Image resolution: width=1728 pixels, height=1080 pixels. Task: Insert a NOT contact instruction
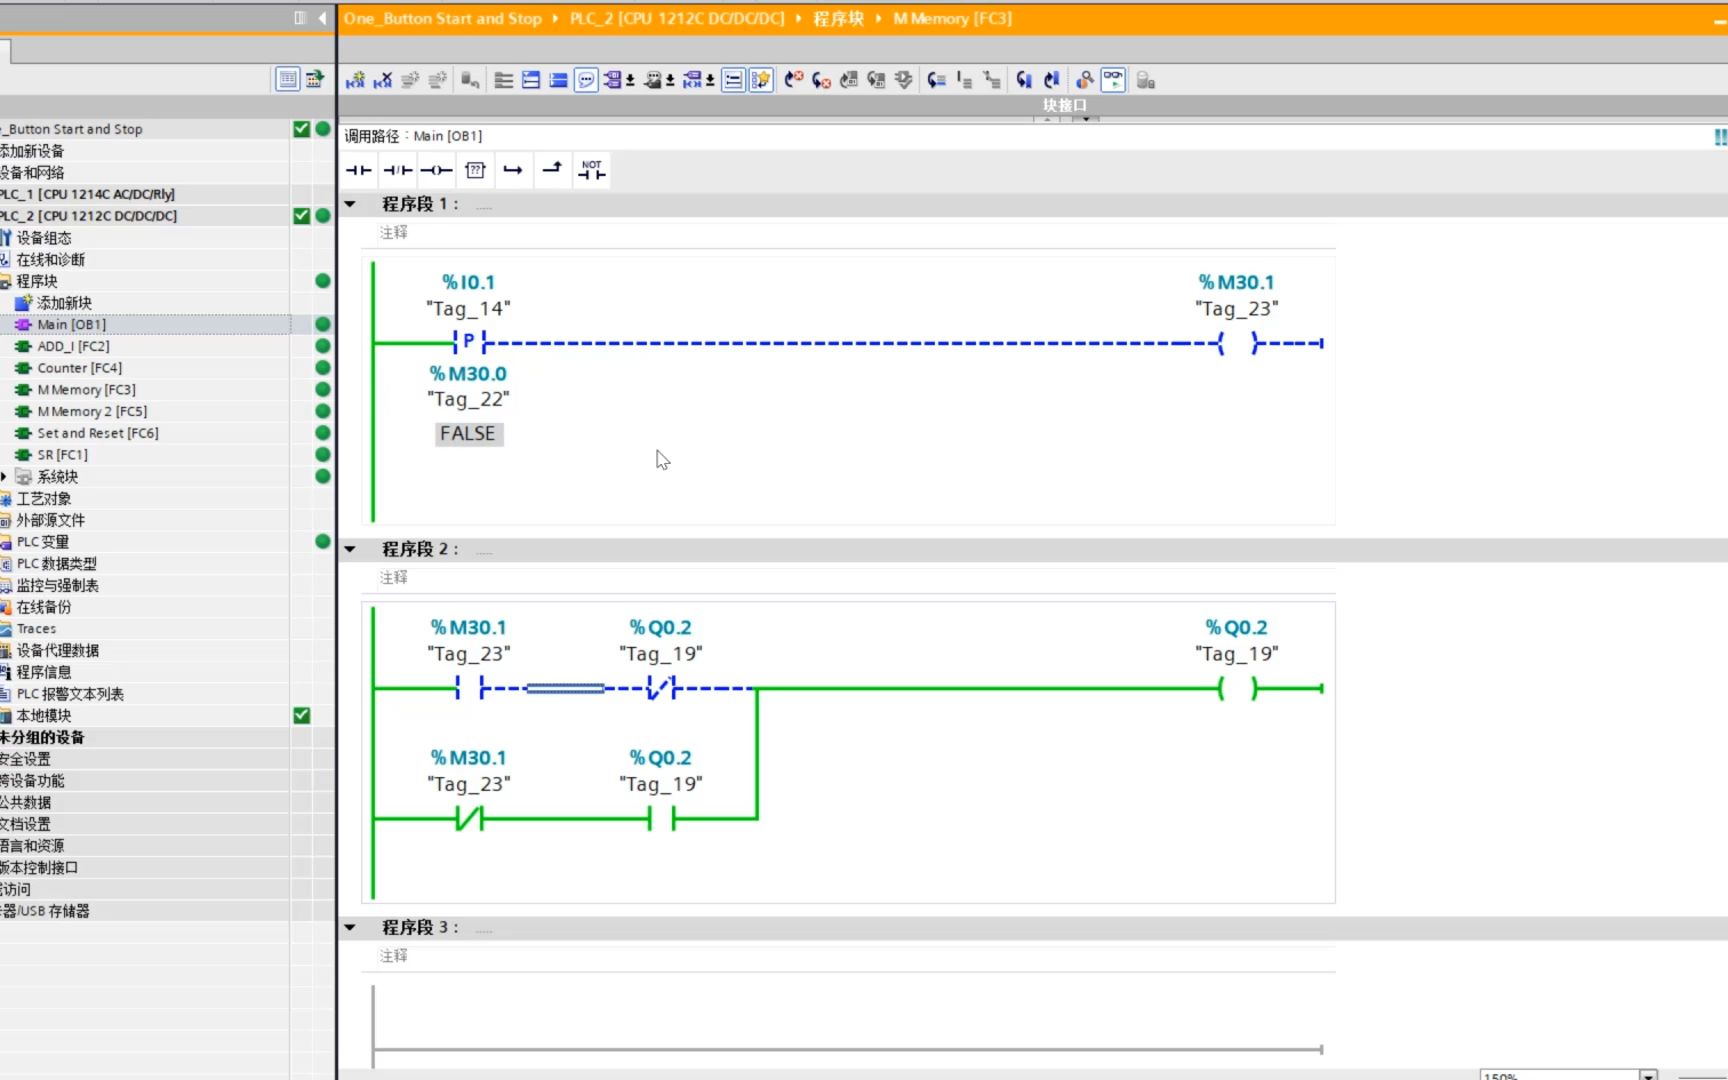(592, 170)
